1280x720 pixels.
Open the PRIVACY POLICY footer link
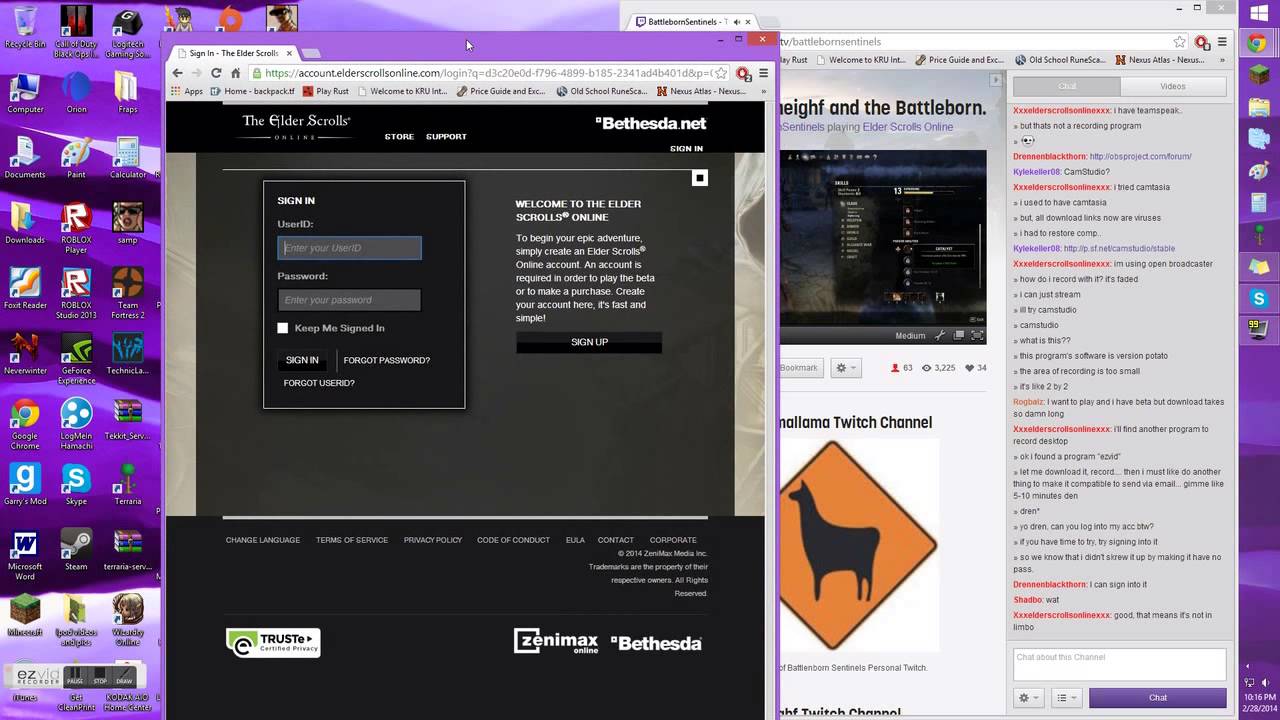[x=433, y=540]
